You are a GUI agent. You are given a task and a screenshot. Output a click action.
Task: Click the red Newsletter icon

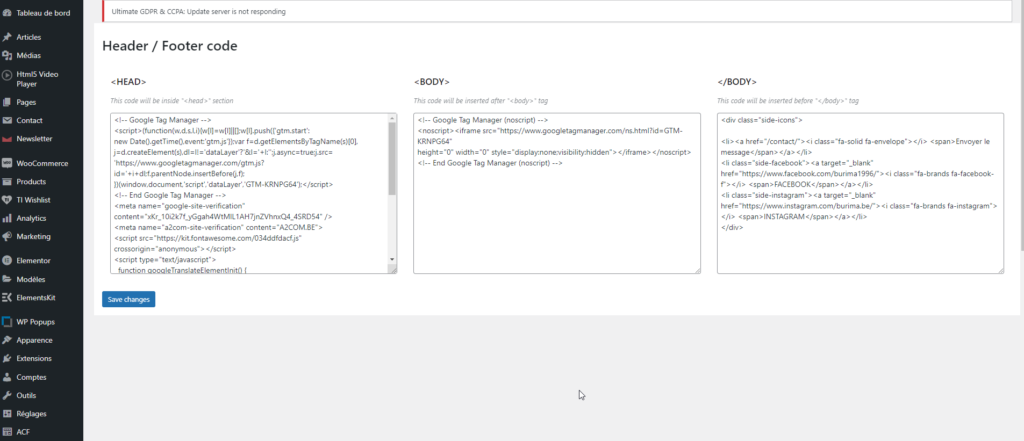[7, 139]
